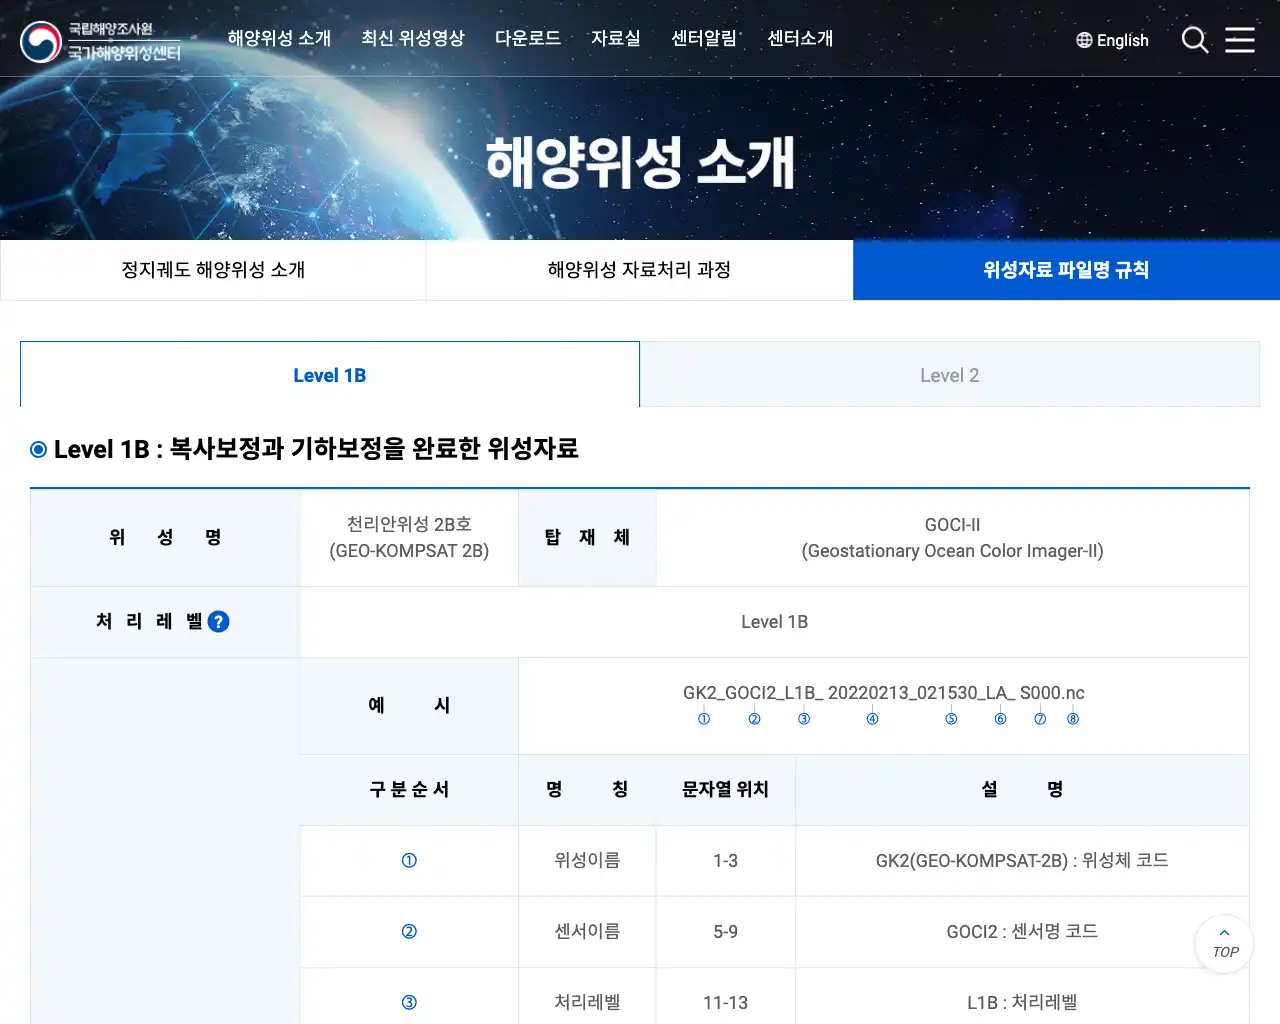The width and height of the screenshot is (1280, 1024).
Task: Click the TOP scroll button icon
Action: point(1223,943)
